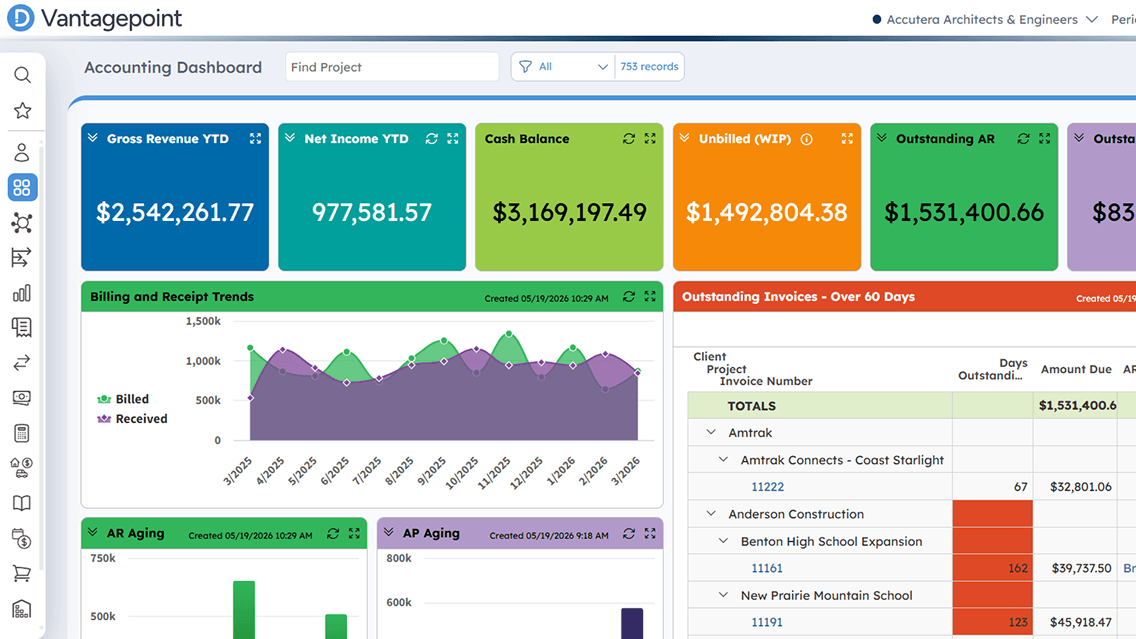Screen dimensions: 1136x639
Task: Collapse the Benton High School Expansion project
Action: (723, 541)
